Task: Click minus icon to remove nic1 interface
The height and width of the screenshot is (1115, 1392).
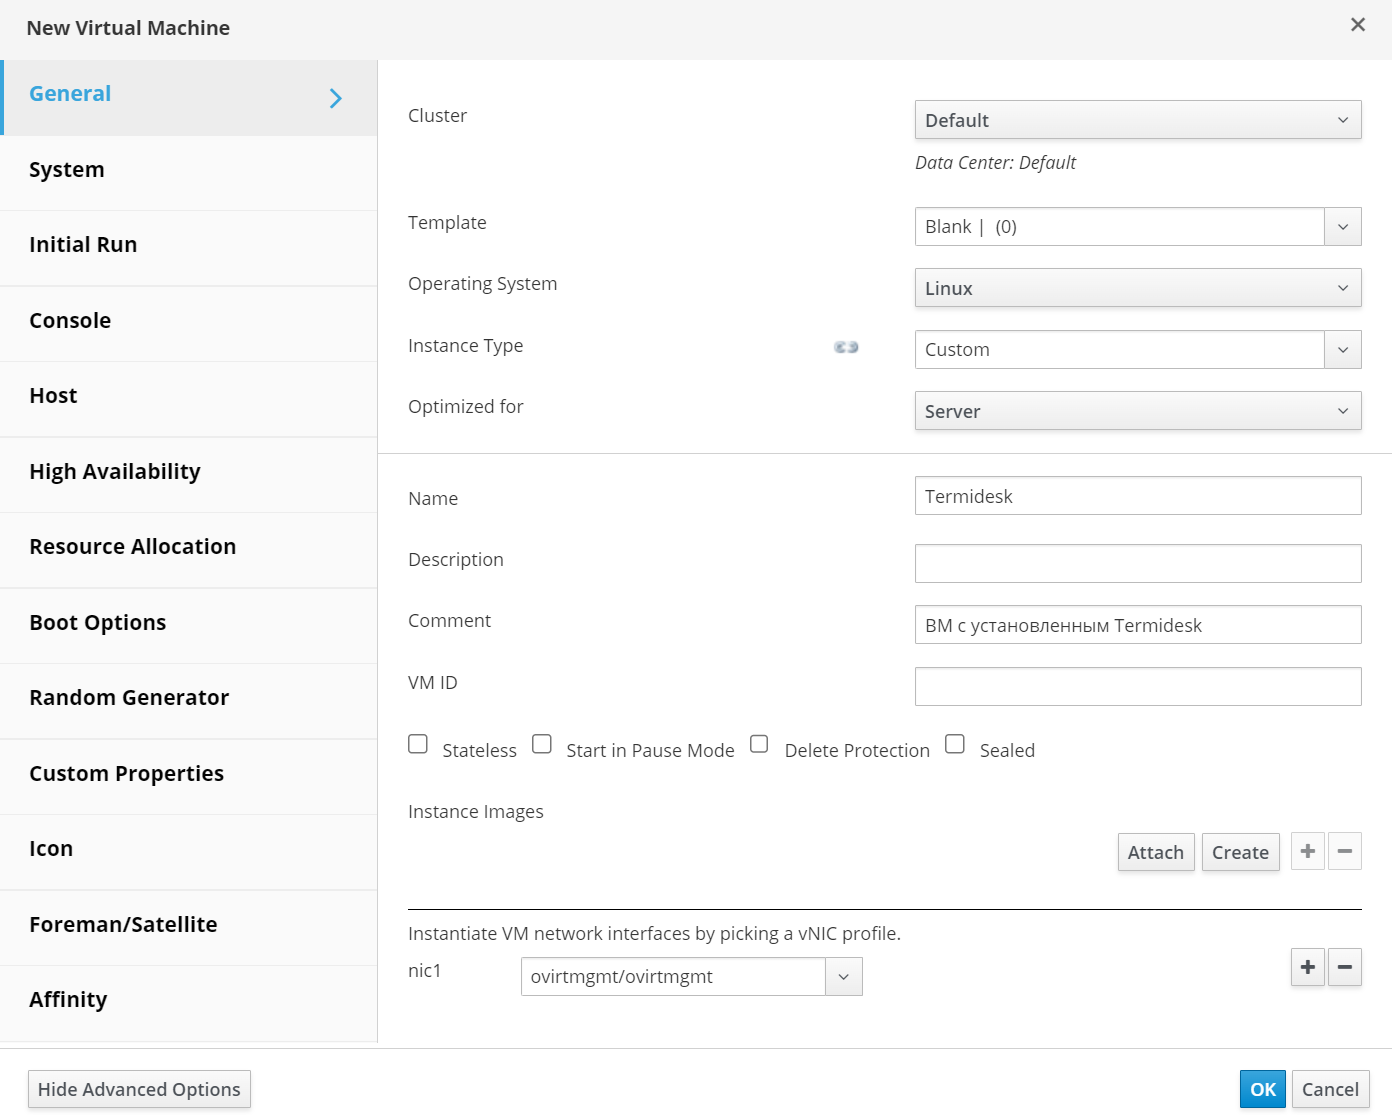Action: [x=1344, y=967]
